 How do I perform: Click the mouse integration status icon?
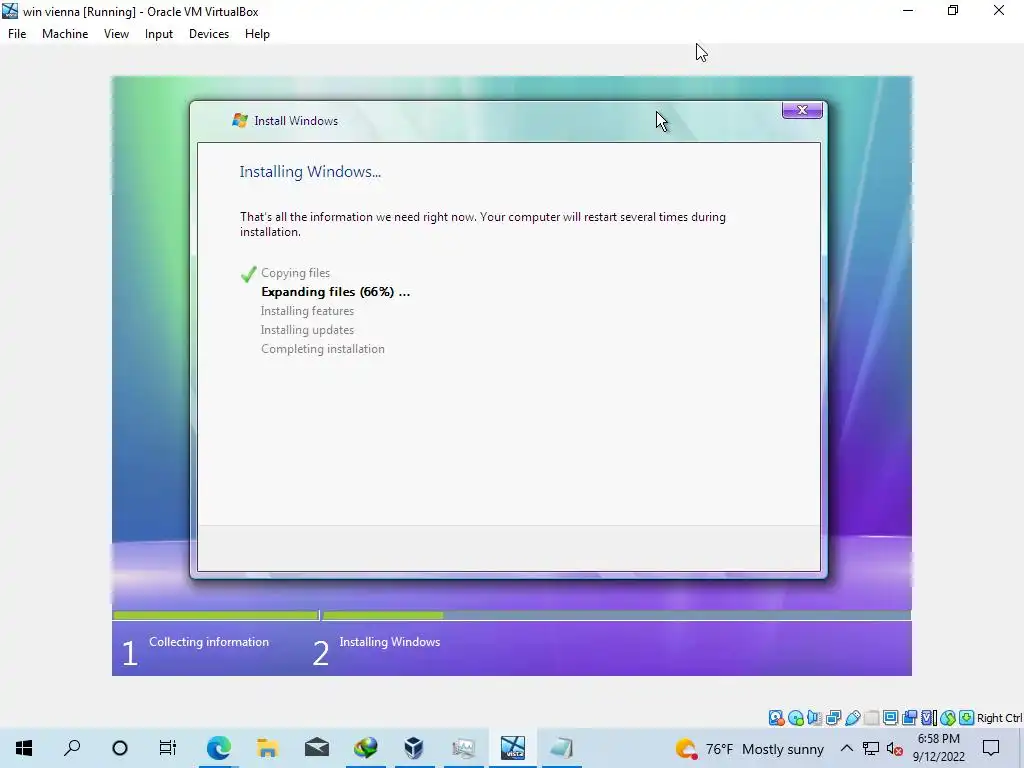[948, 718]
